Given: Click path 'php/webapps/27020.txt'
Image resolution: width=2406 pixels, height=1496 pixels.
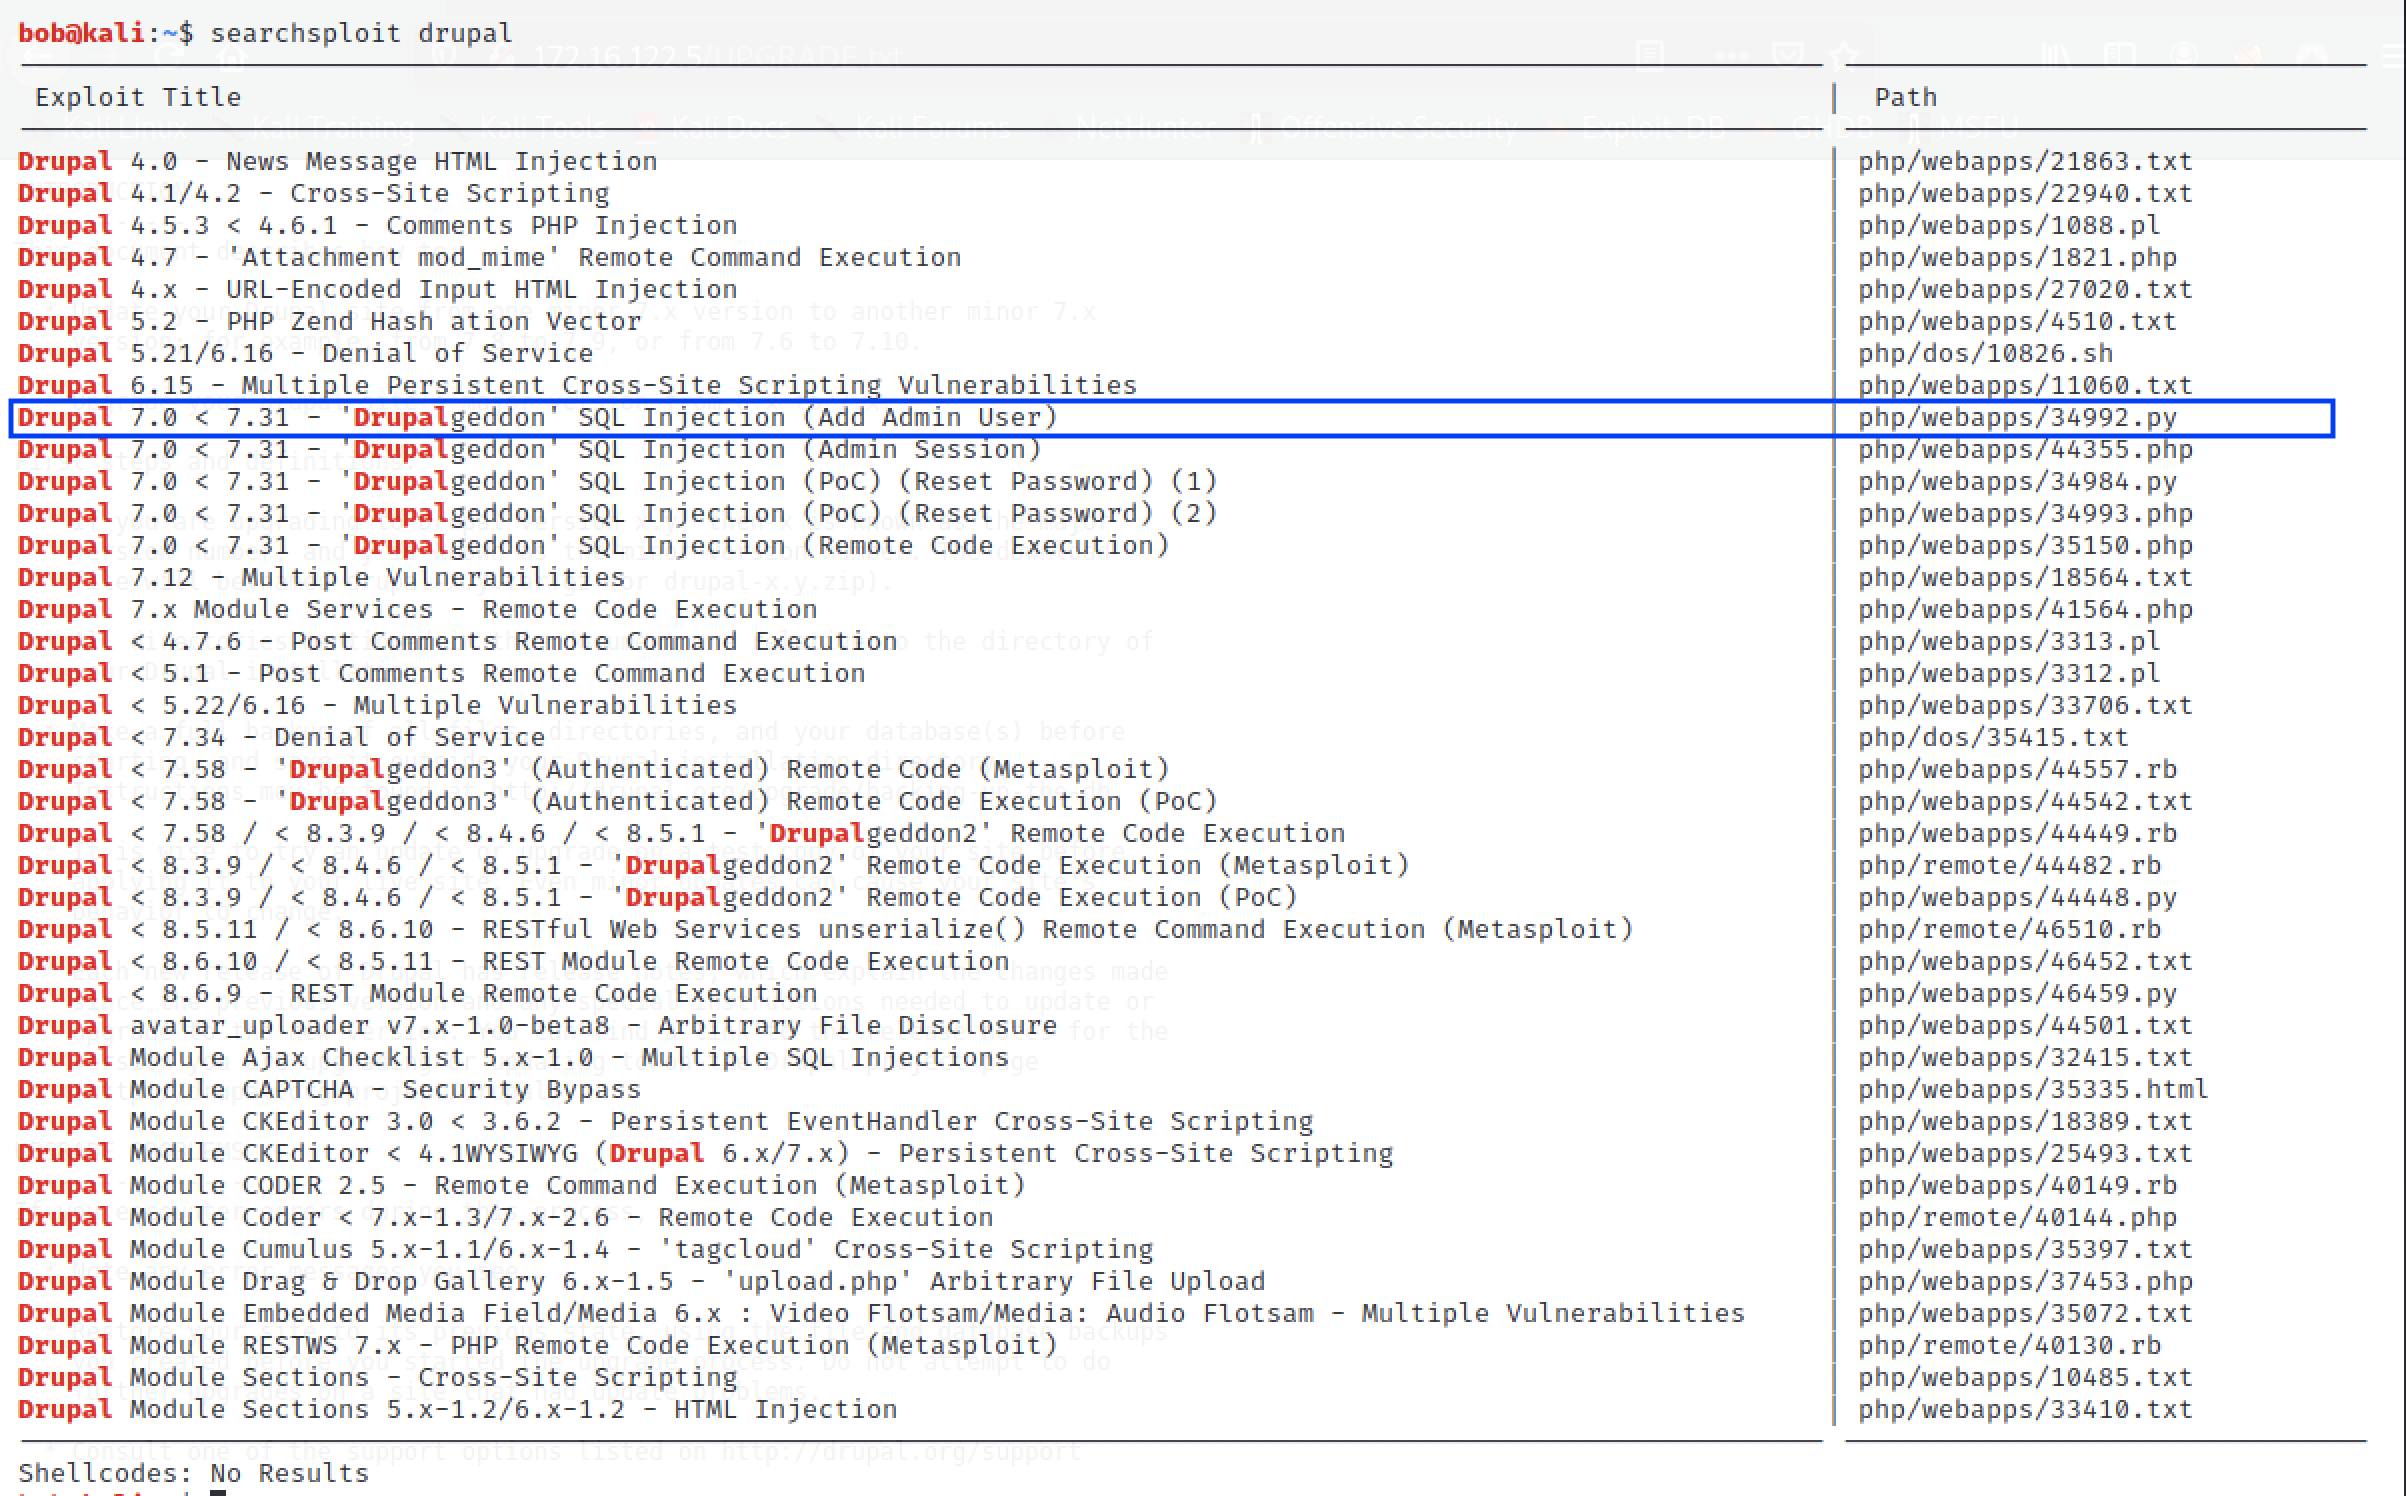Looking at the screenshot, I should coord(2025,289).
